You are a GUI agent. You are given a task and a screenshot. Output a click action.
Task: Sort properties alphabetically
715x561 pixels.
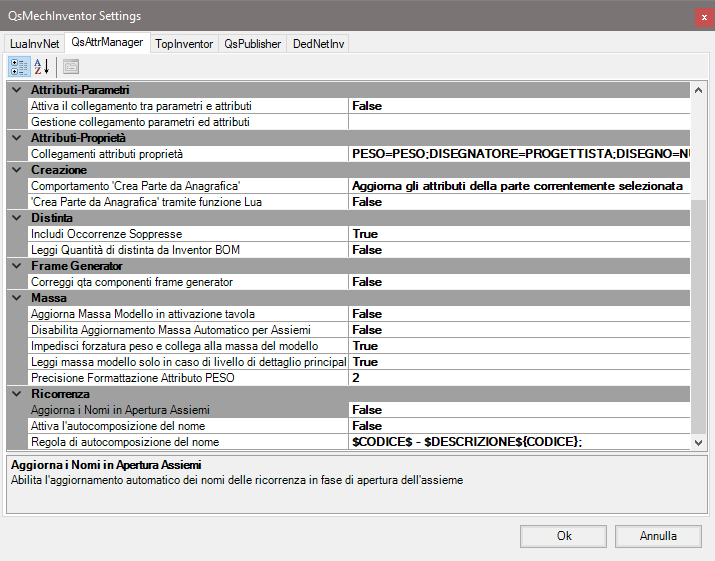tap(42, 67)
